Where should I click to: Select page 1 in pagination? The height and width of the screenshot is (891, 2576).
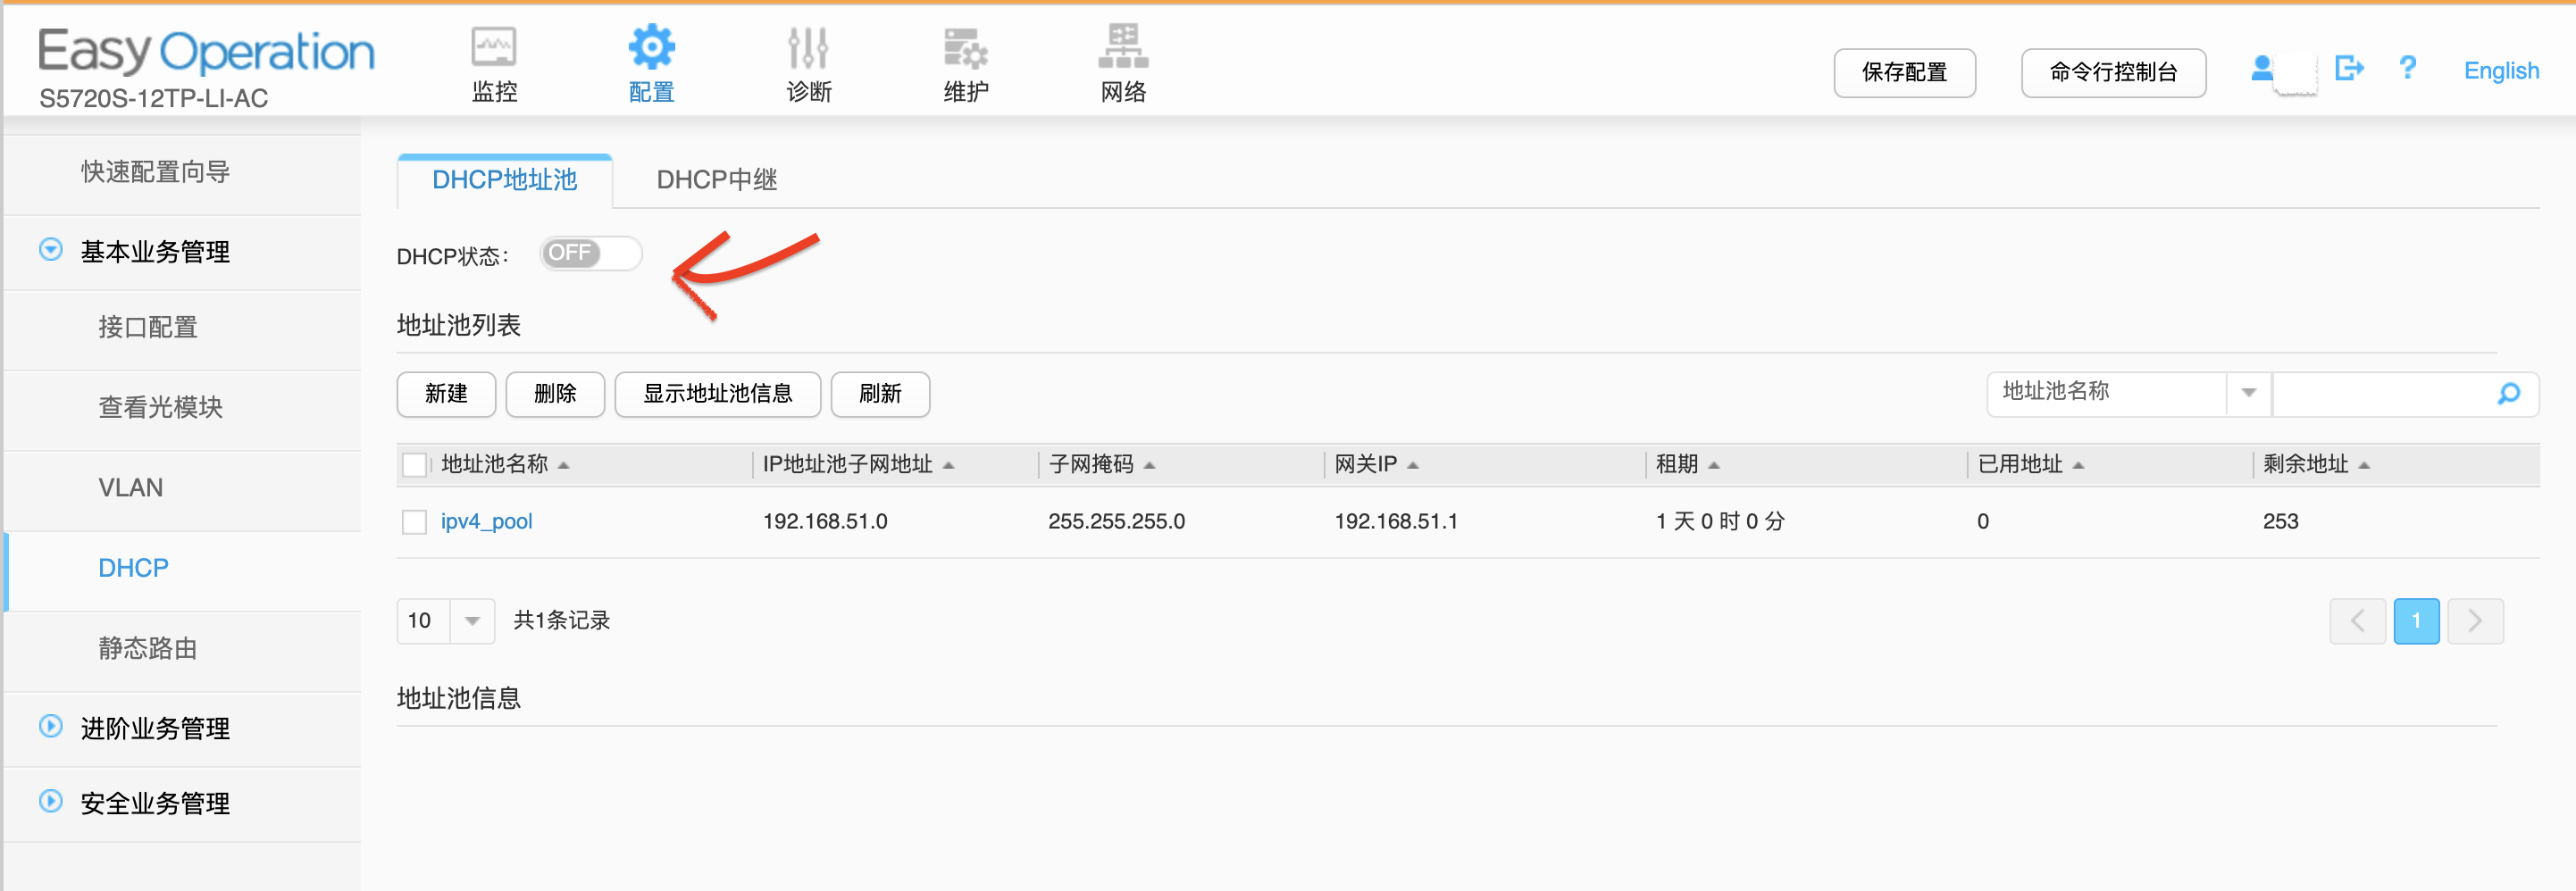[2416, 621]
